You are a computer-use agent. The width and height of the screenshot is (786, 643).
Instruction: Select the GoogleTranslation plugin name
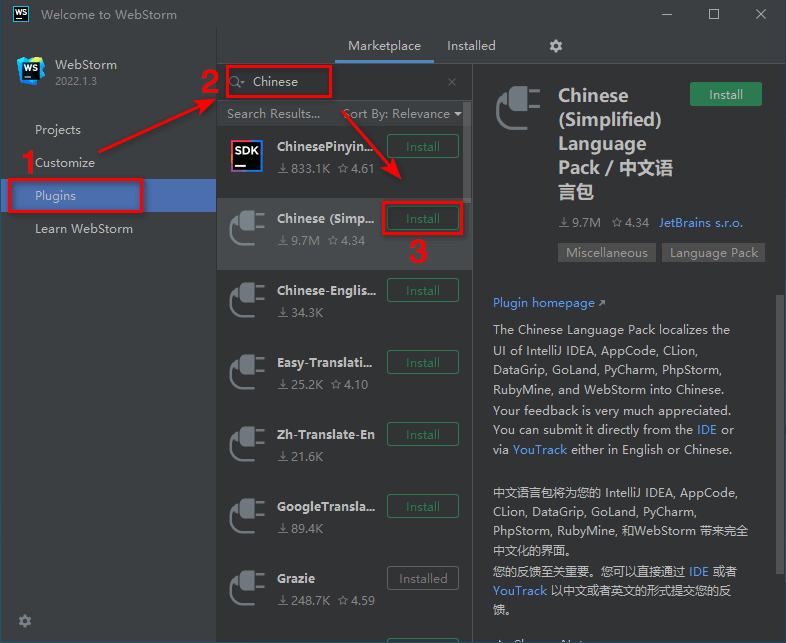coord(326,507)
